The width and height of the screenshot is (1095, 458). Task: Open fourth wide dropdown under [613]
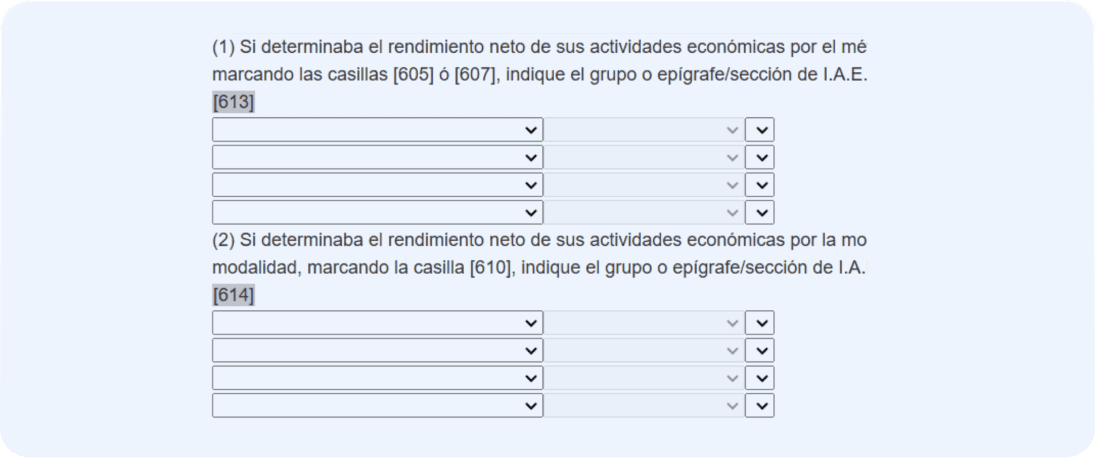[x=377, y=212]
